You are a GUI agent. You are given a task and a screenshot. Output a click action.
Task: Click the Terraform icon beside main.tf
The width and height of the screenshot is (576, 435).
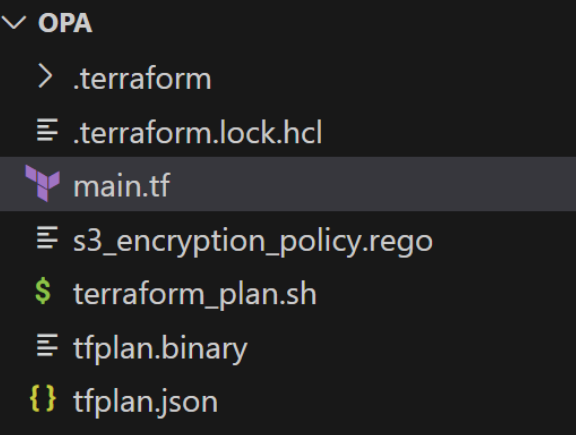(x=42, y=183)
